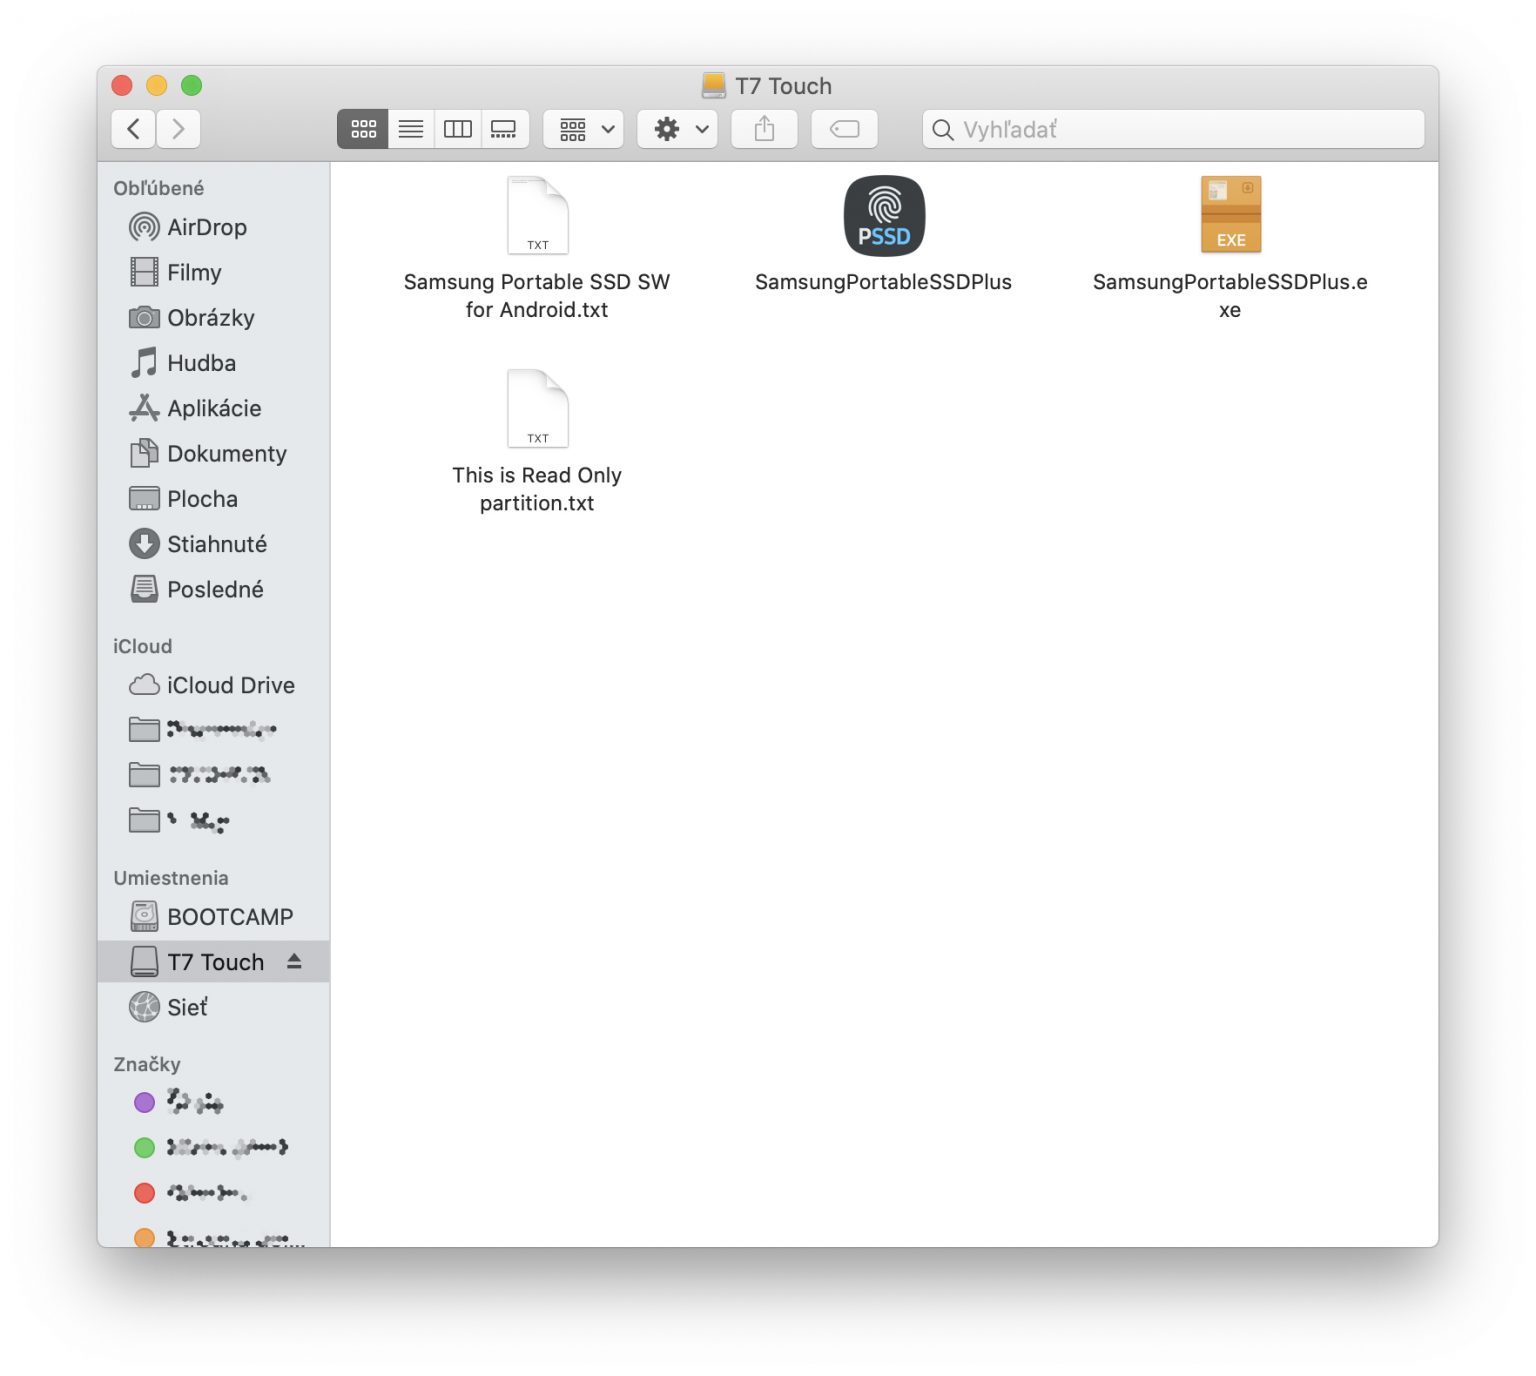Open AirDrop in the sidebar
This screenshot has height=1376, width=1536.
point(213,227)
